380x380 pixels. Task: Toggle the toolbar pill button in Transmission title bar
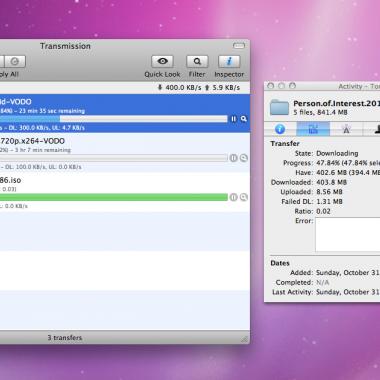point(239,46)
